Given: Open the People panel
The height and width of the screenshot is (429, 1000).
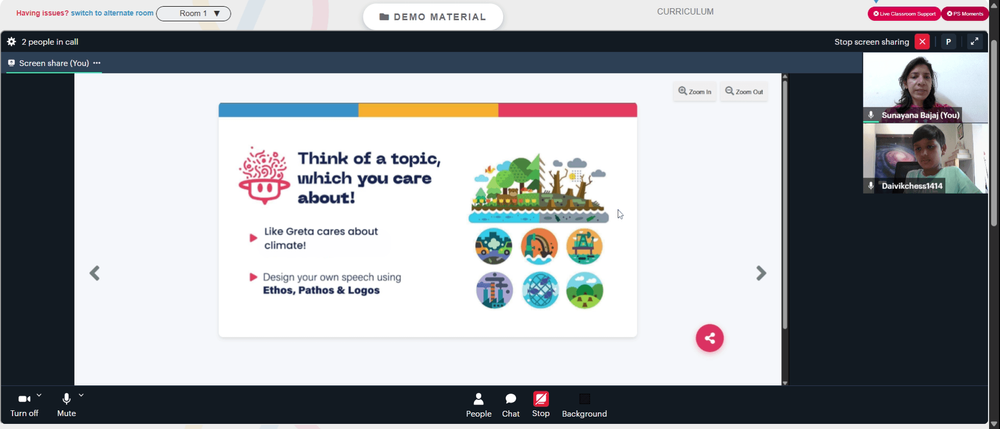Looking at the screenshot, I should coord(478,405).
